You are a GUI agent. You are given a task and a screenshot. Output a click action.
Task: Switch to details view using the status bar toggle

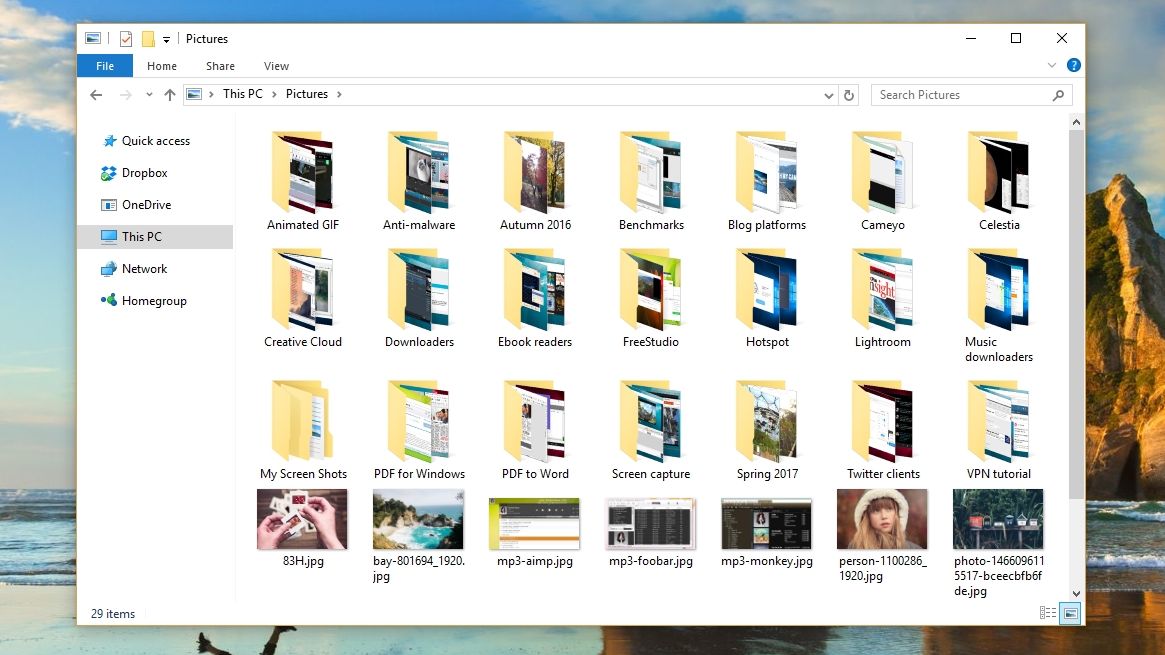point(1047,613)
